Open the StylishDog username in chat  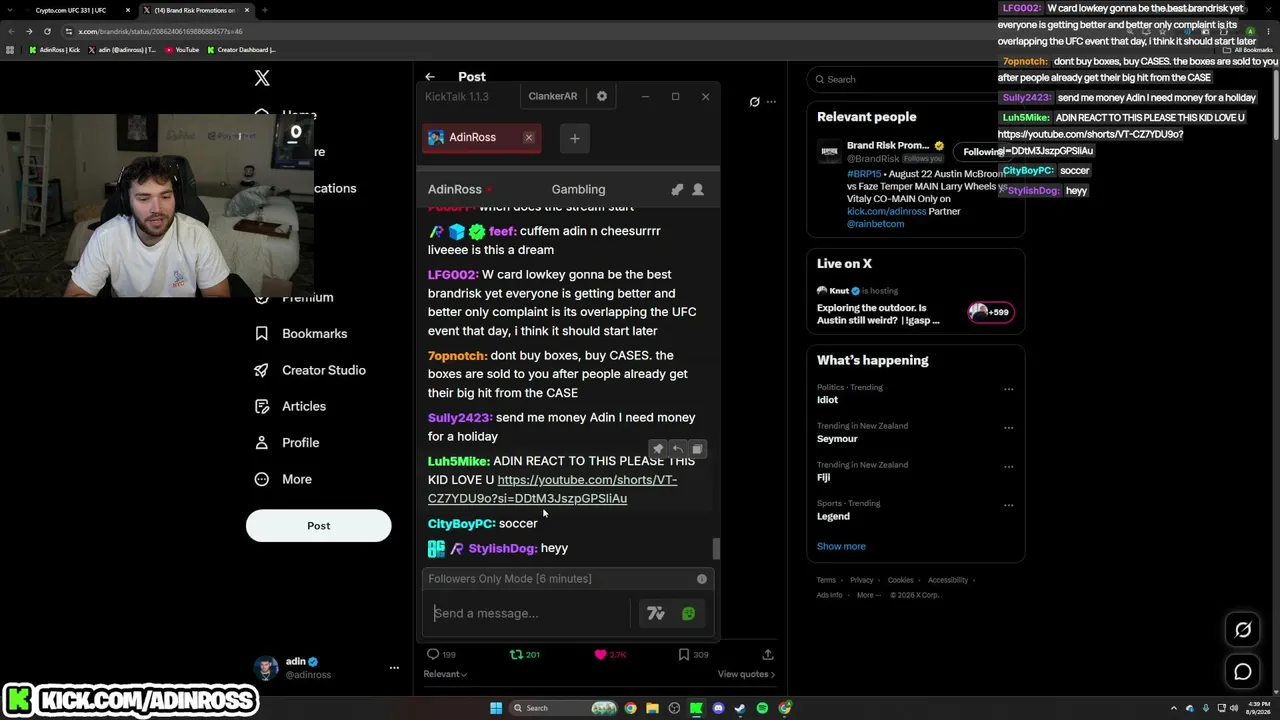tap(502, 548)
